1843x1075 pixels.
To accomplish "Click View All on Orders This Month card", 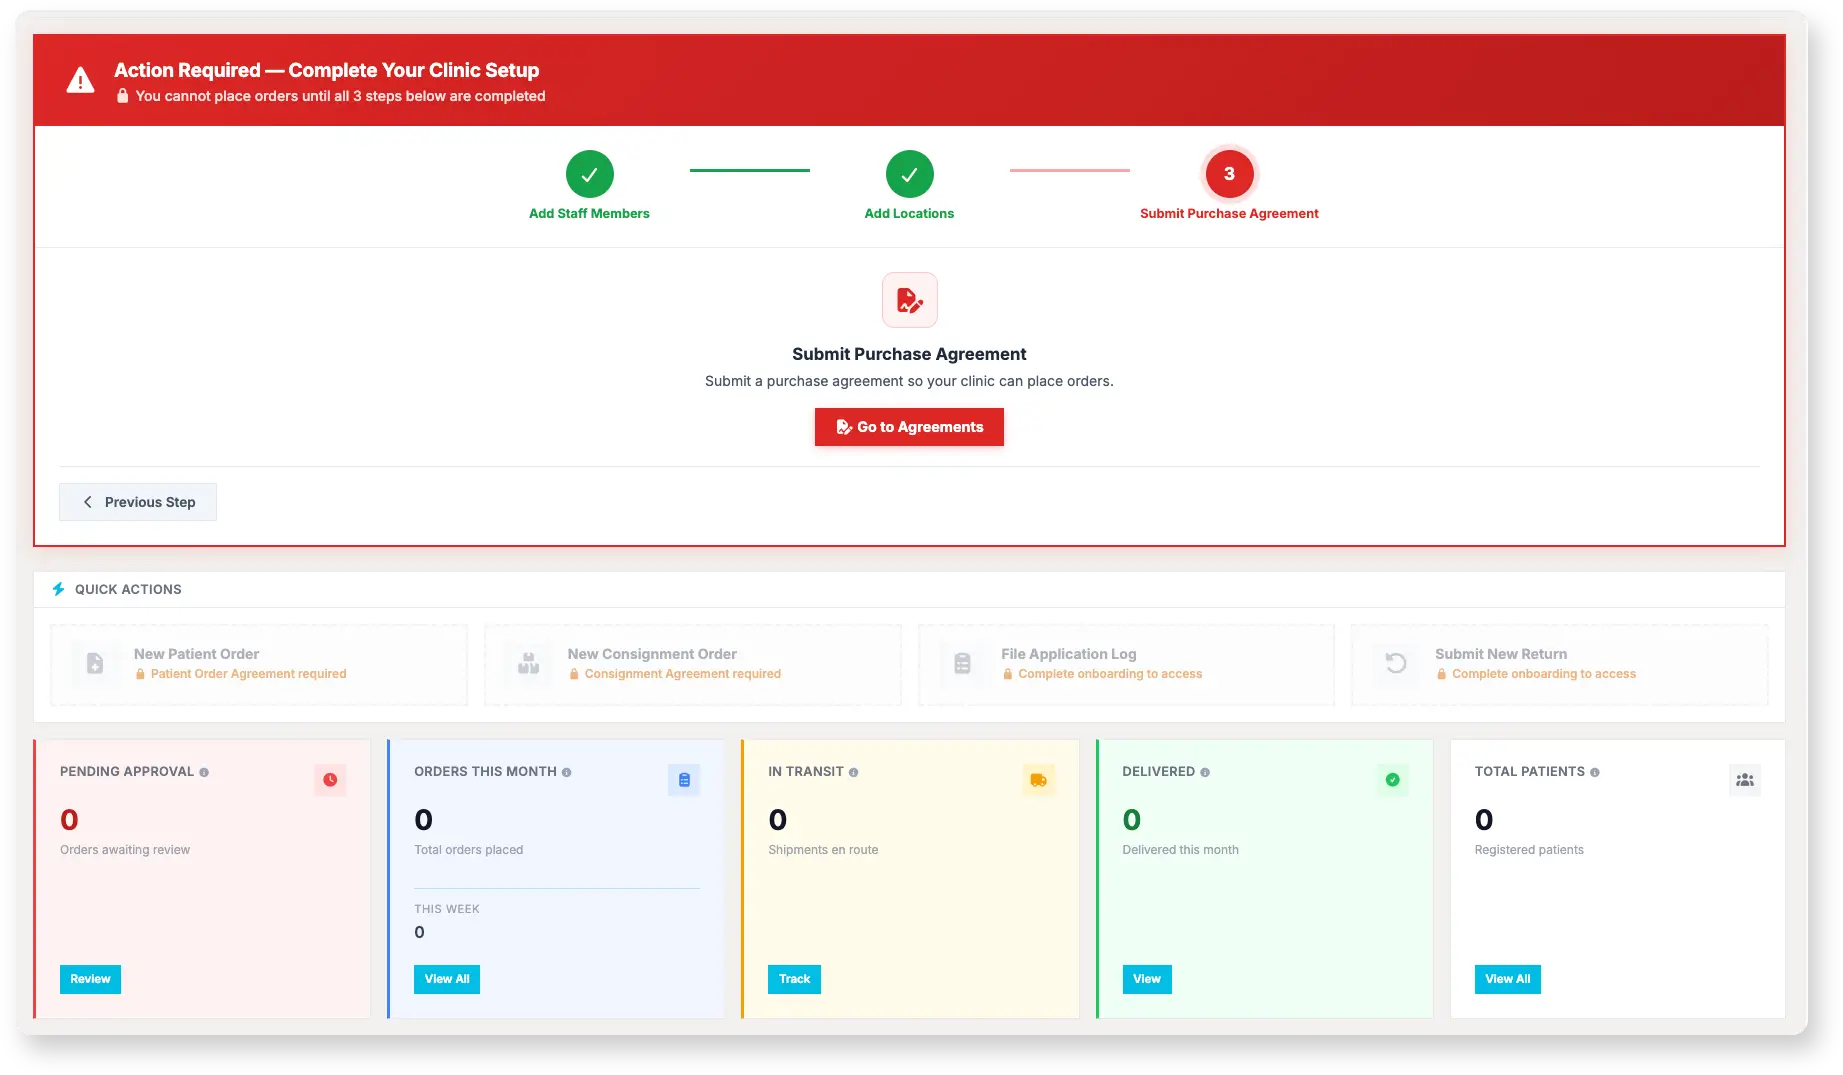I will (x=447, y=979).
